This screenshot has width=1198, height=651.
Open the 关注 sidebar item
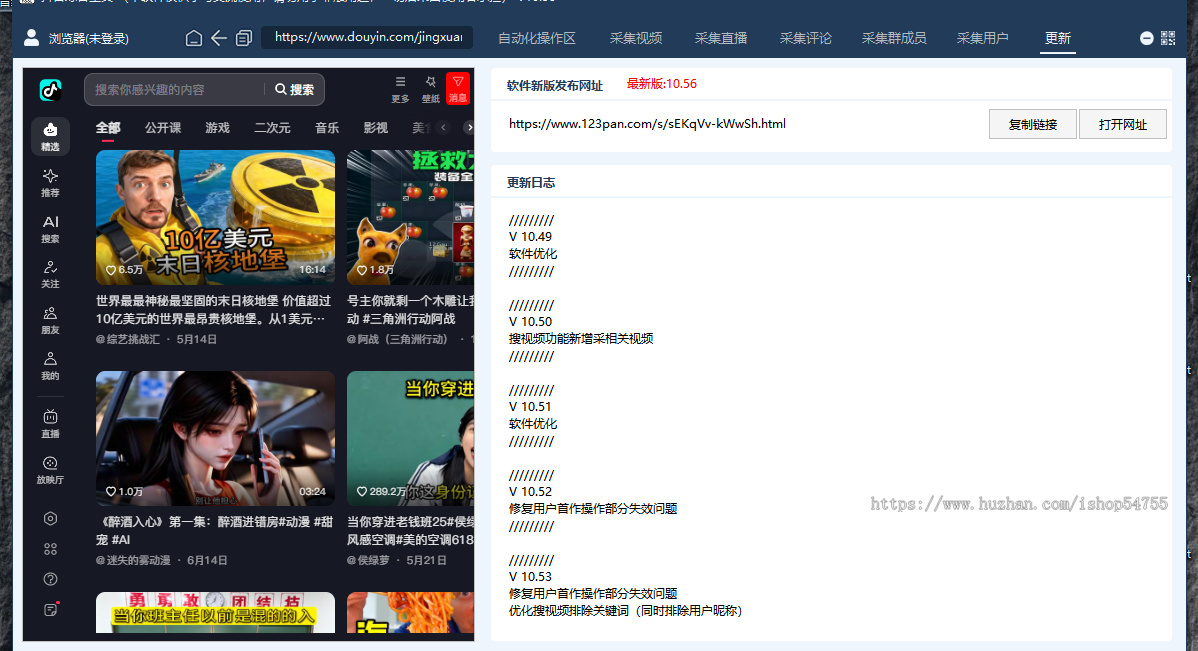(x=50, y=274)
